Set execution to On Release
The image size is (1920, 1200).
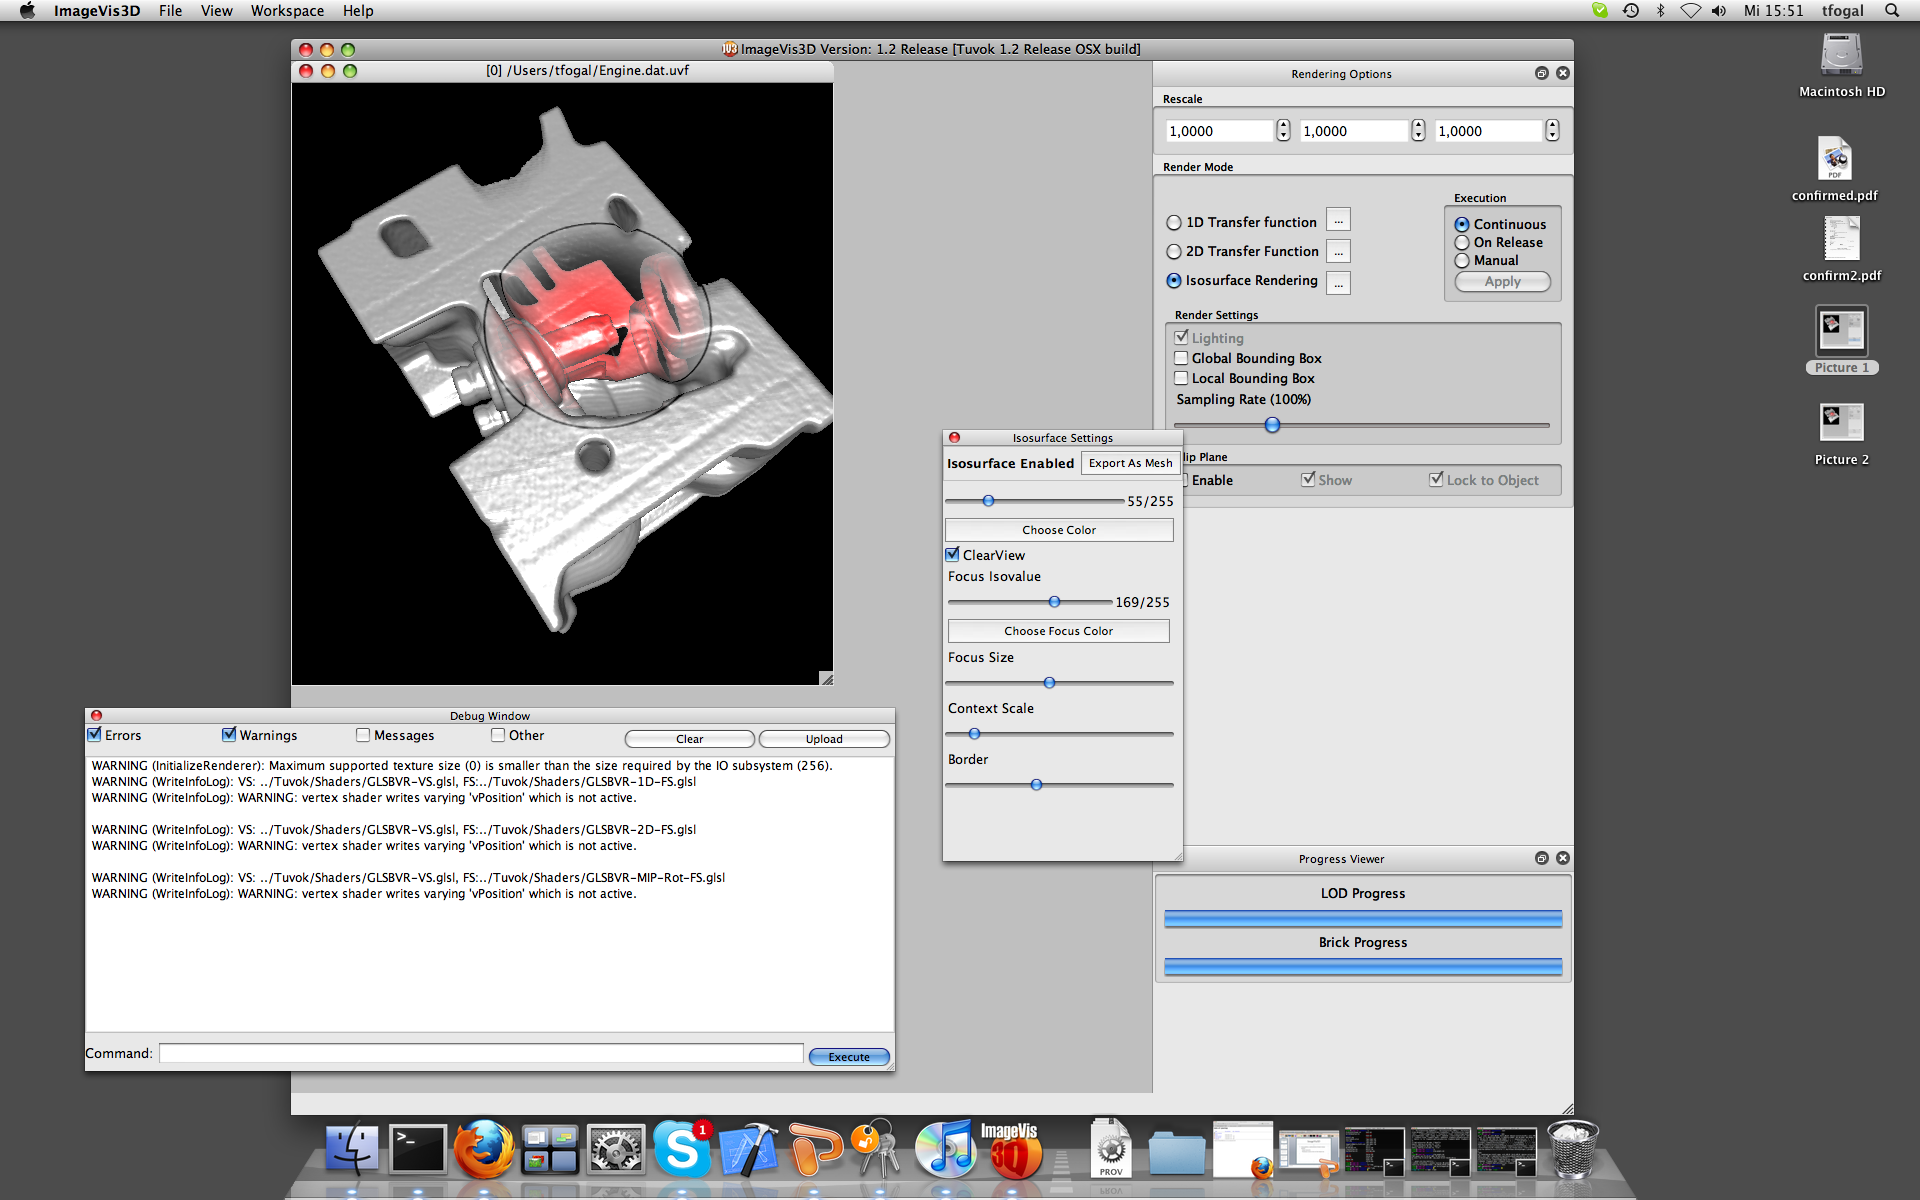click(x=1498, y=242)
